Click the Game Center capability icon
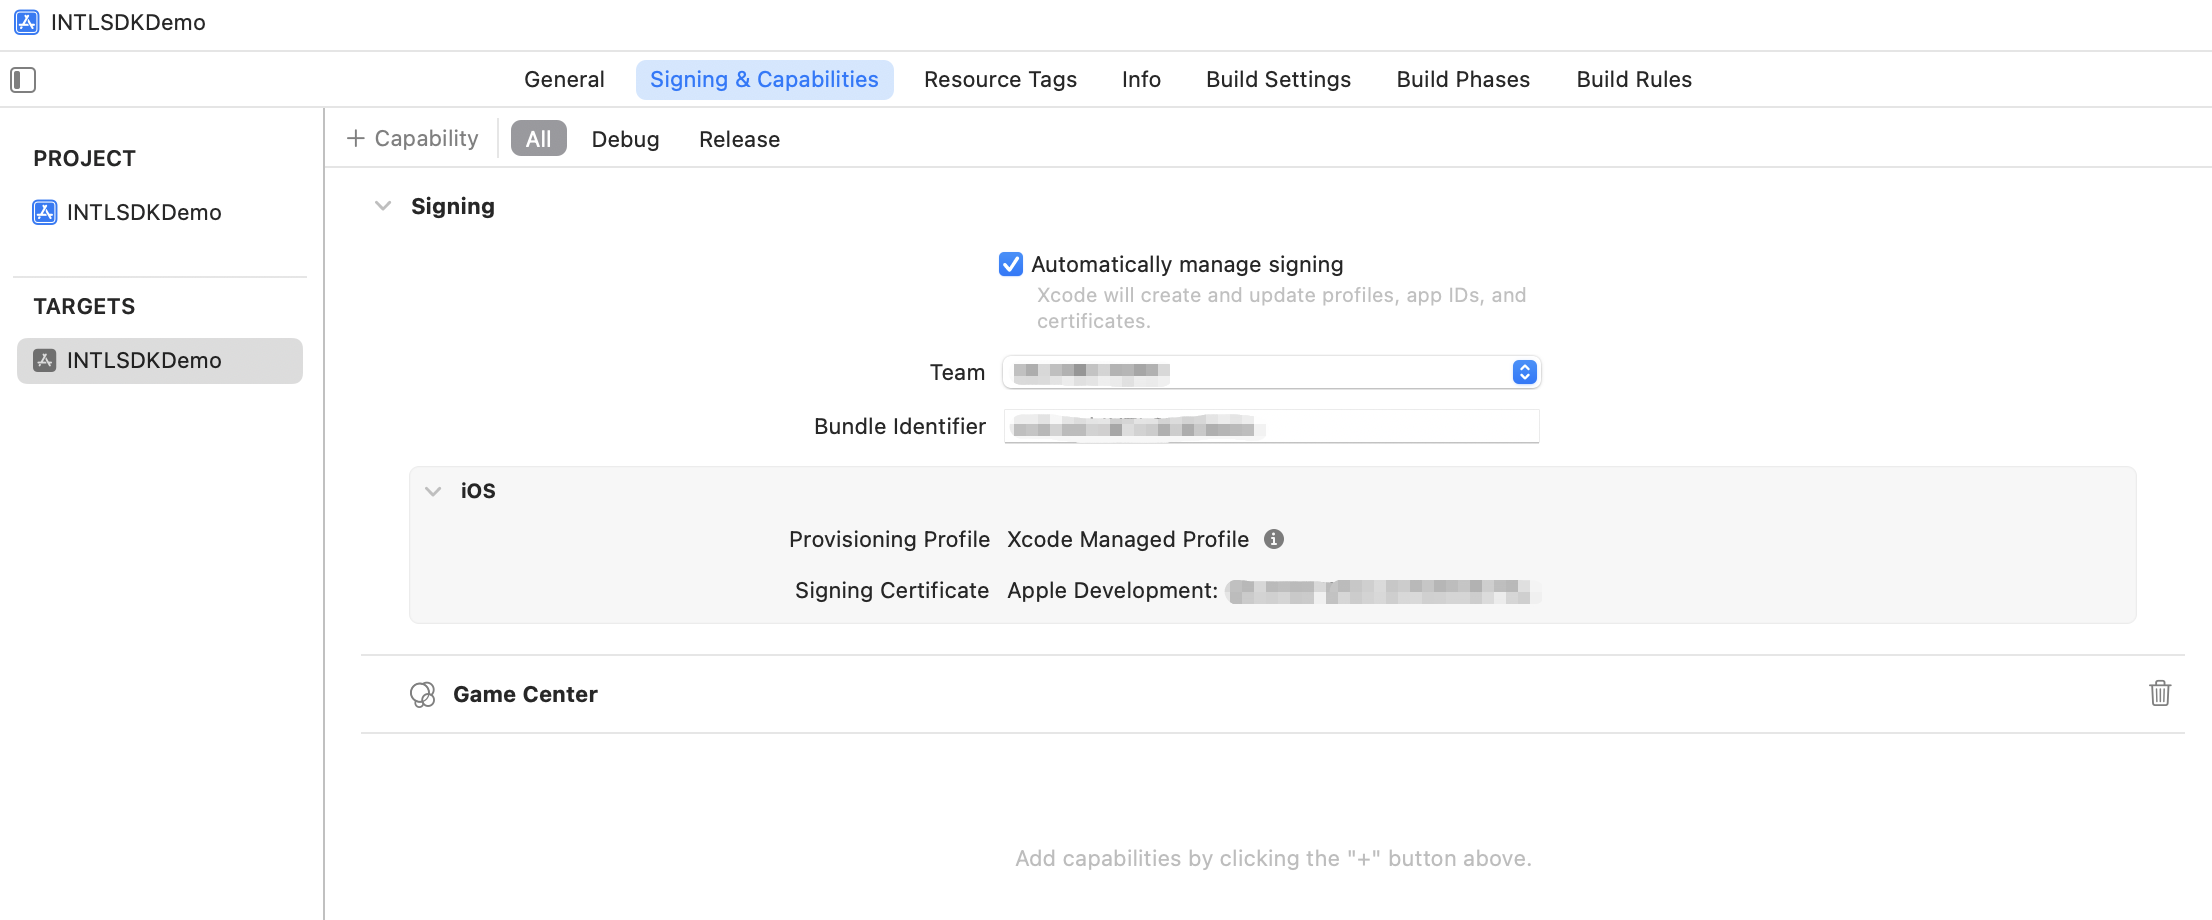 (423, 694)
